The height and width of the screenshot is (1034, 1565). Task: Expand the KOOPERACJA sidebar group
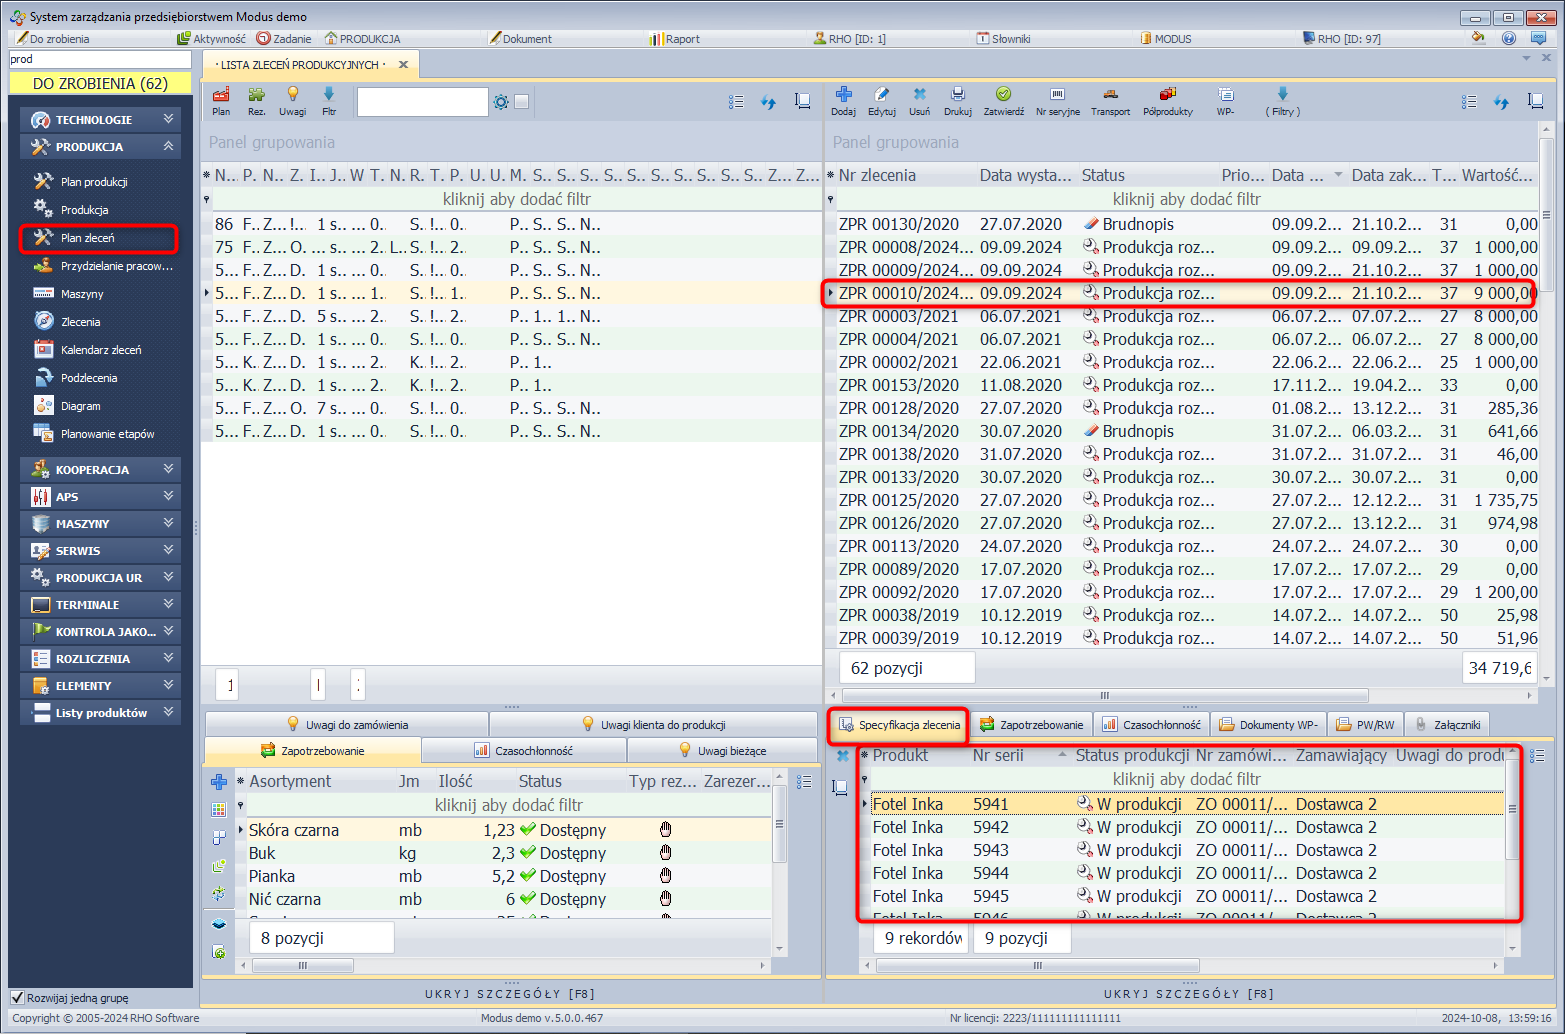[100, 469]
